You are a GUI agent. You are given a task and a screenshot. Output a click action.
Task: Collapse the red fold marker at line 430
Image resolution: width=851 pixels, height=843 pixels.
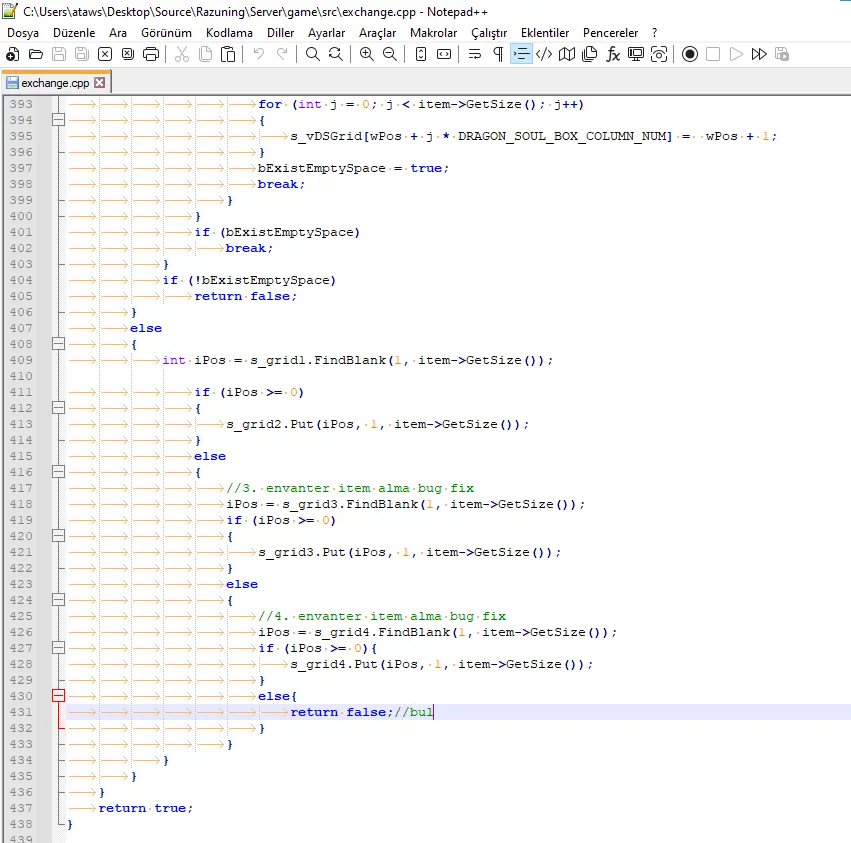(58, 696)
